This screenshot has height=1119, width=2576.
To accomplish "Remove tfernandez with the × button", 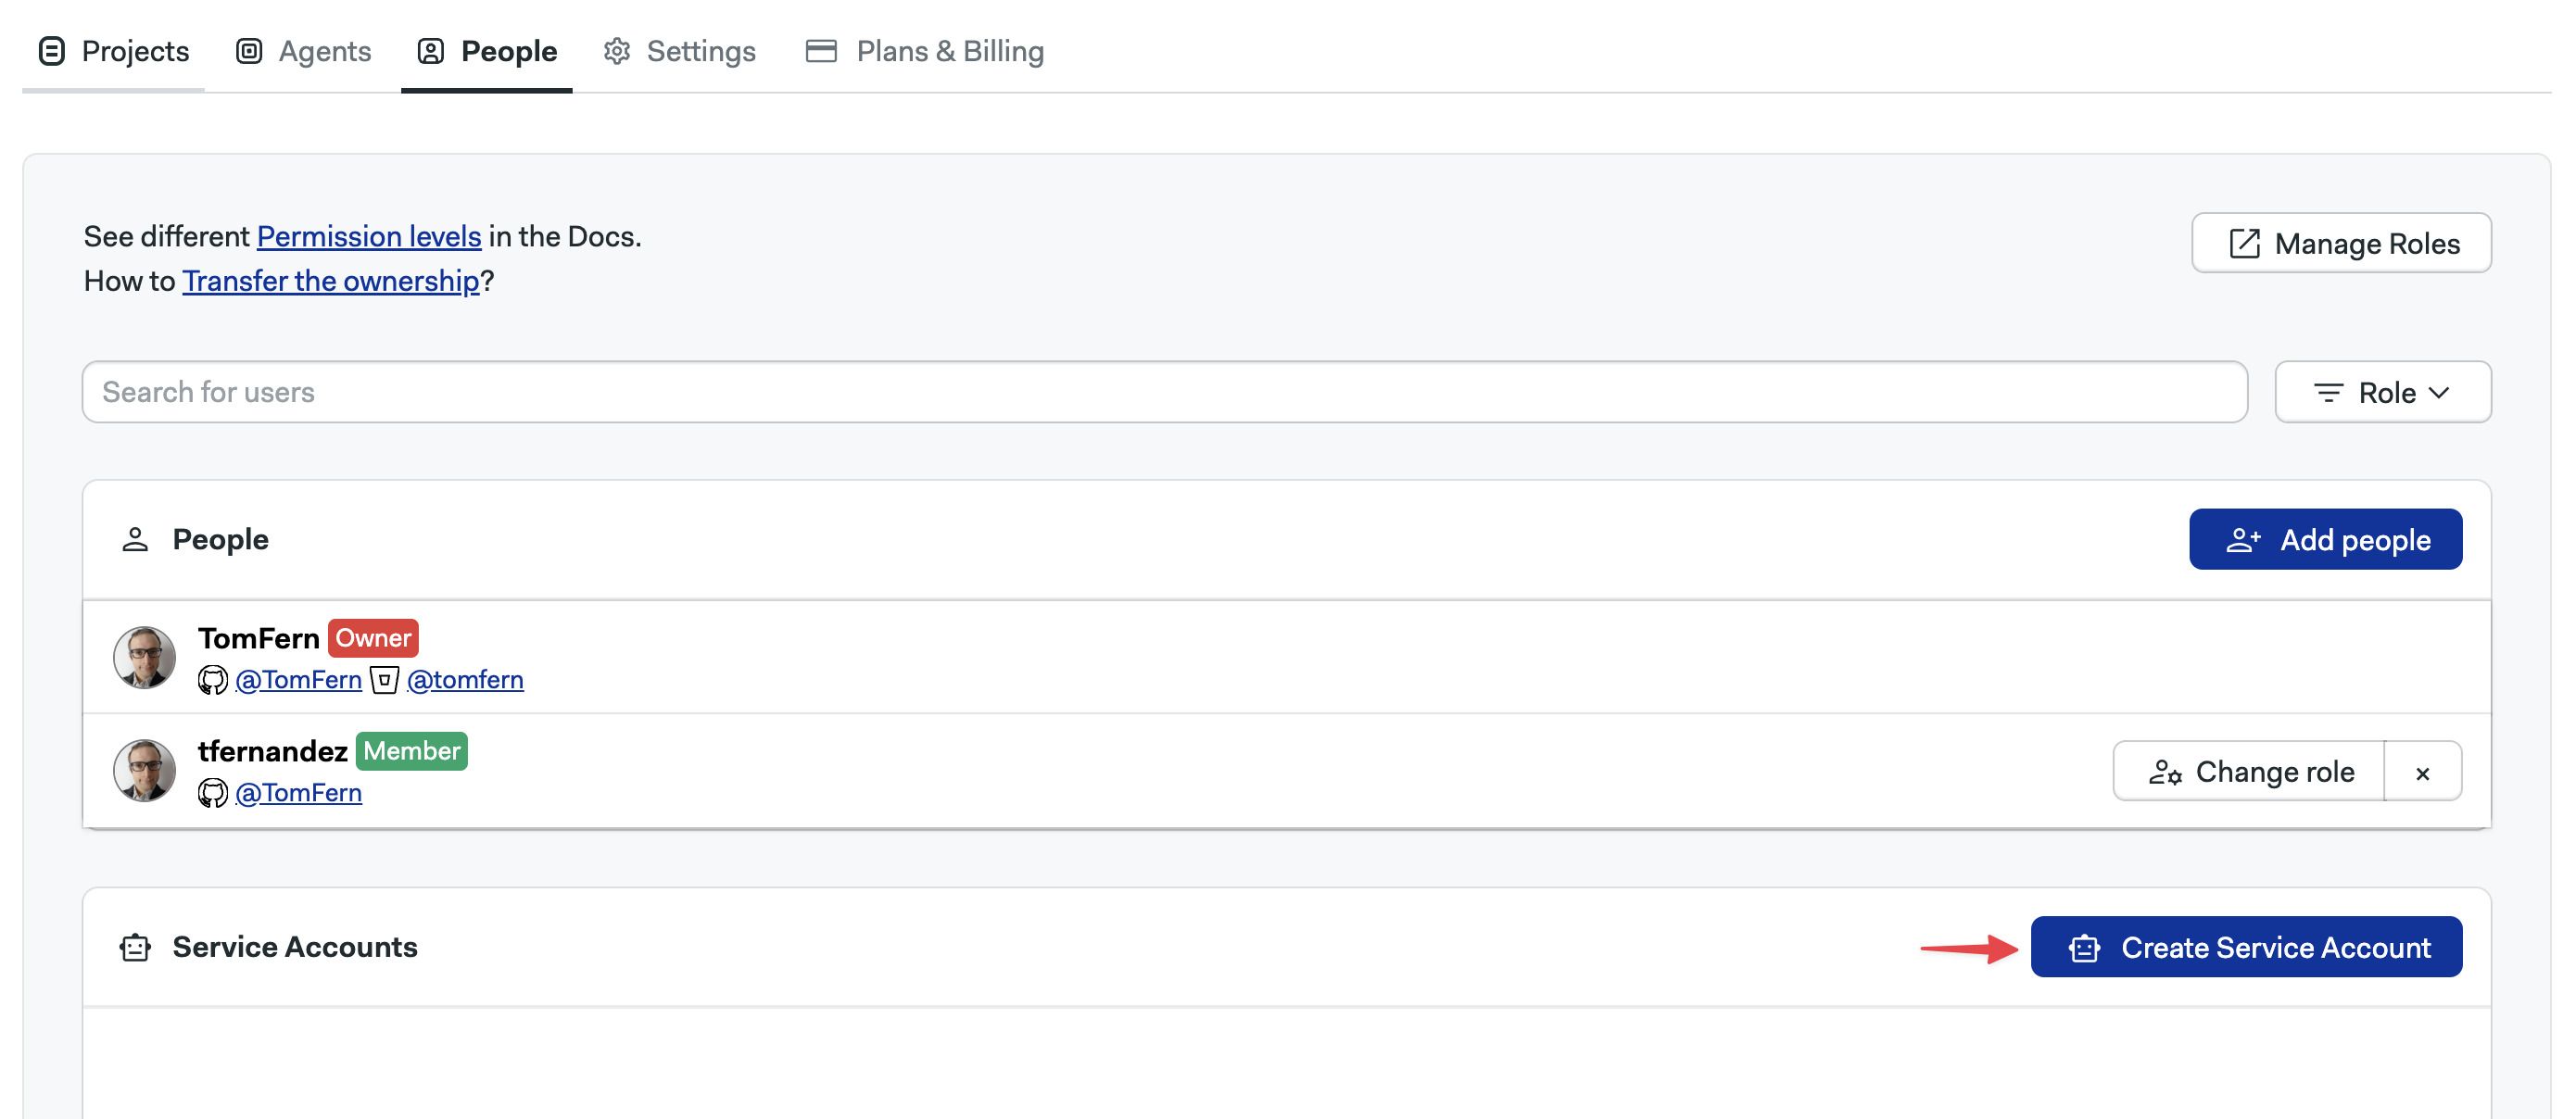I will pos(2424,771).
